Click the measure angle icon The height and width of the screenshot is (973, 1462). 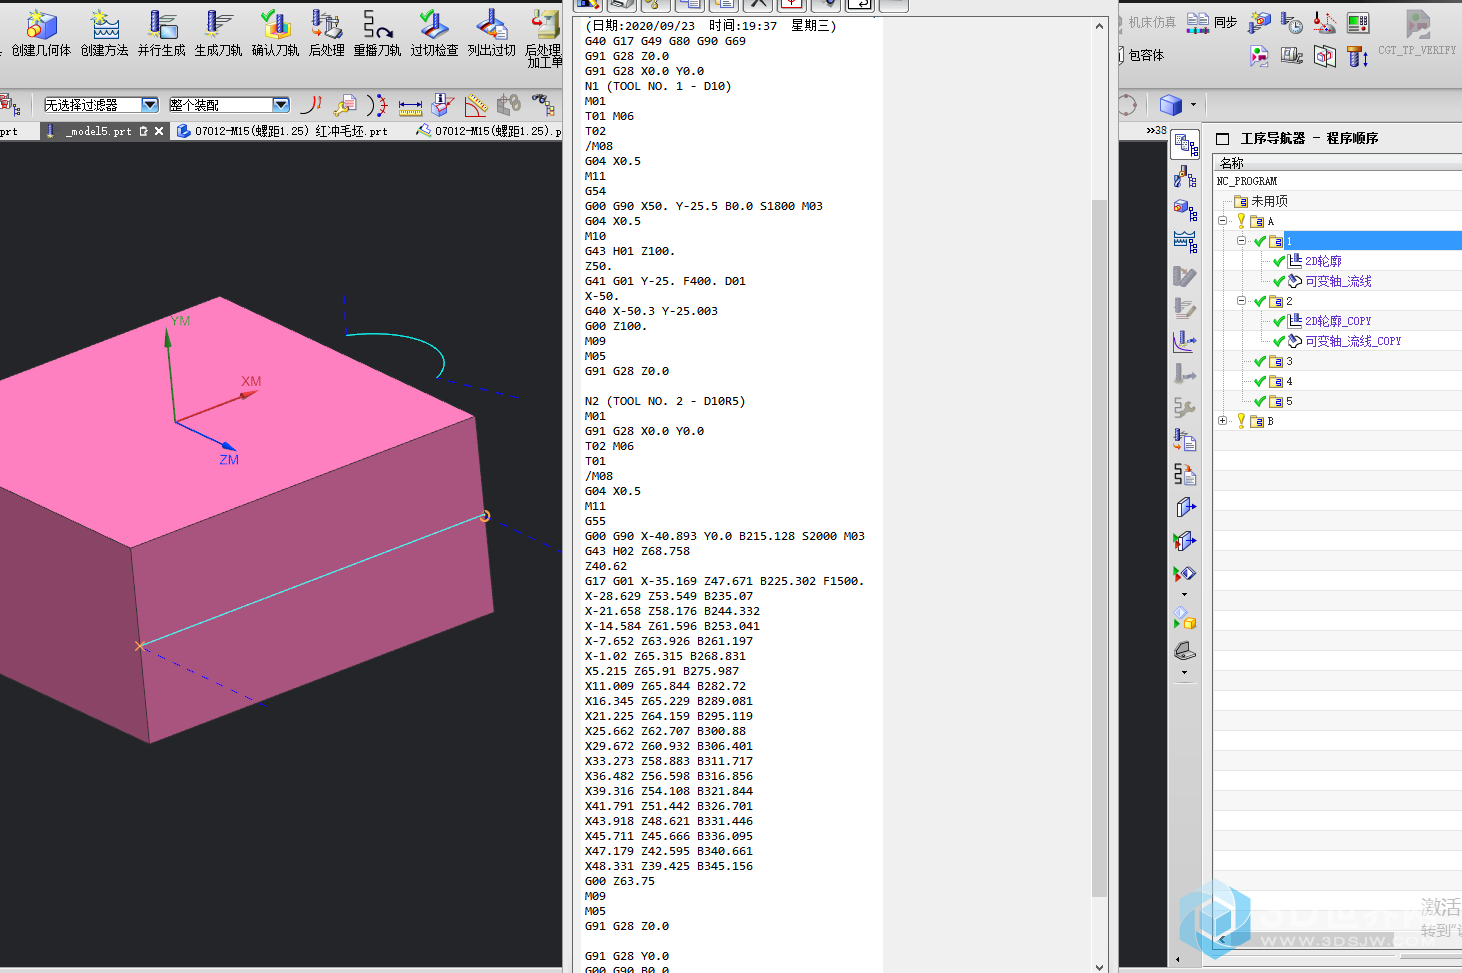click(x=477, y=105)
